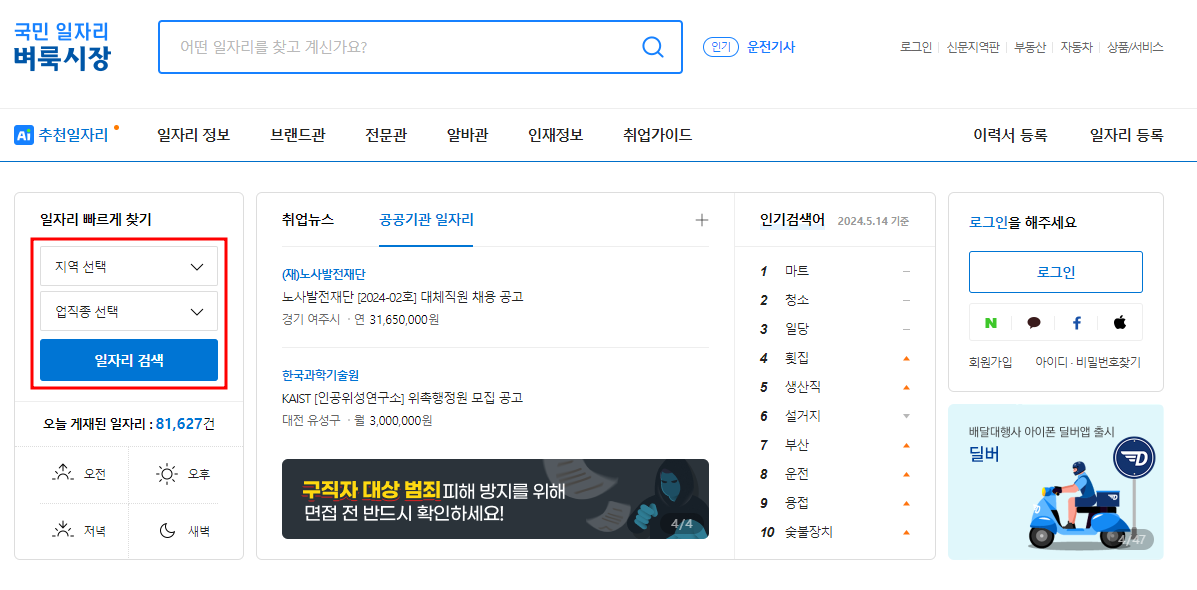
Task: Open the 업직종 선택 dropdown
Action: [128, 311]
